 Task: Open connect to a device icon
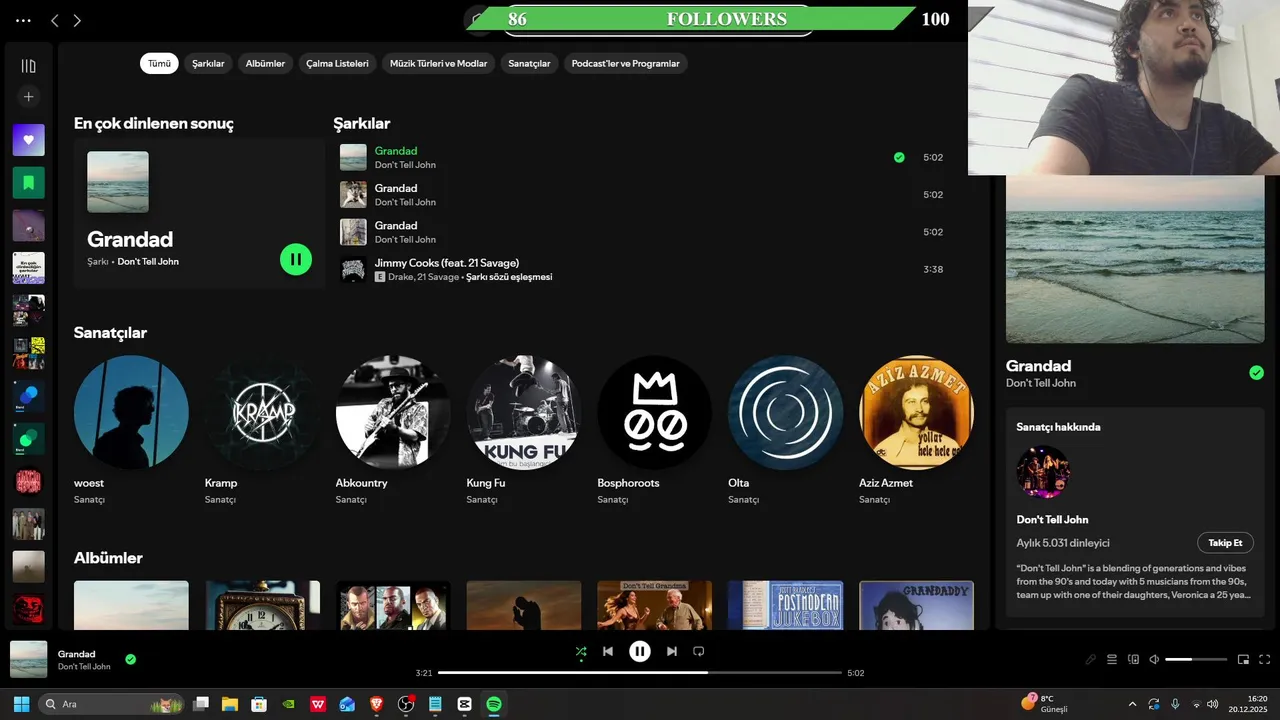click(x=1133, y=659)
